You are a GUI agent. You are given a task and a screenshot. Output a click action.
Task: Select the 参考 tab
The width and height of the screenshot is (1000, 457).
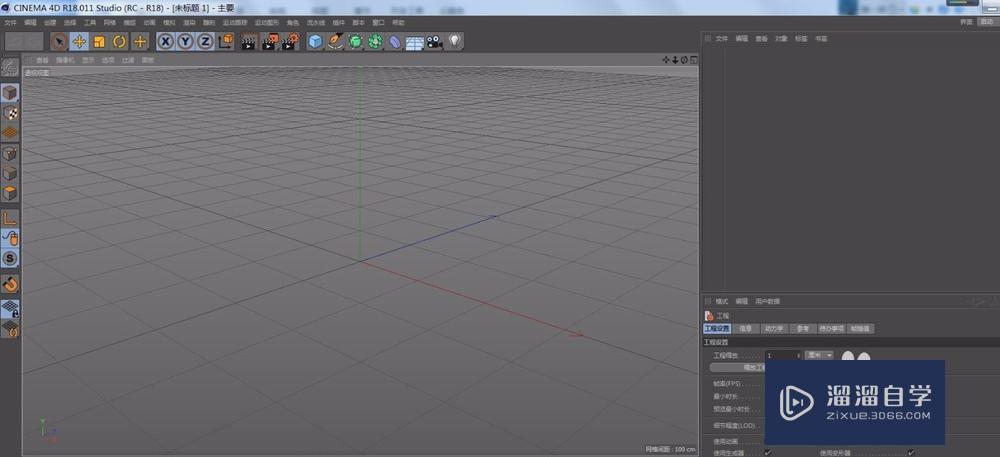pyautogui.click(x=803, y=329)
